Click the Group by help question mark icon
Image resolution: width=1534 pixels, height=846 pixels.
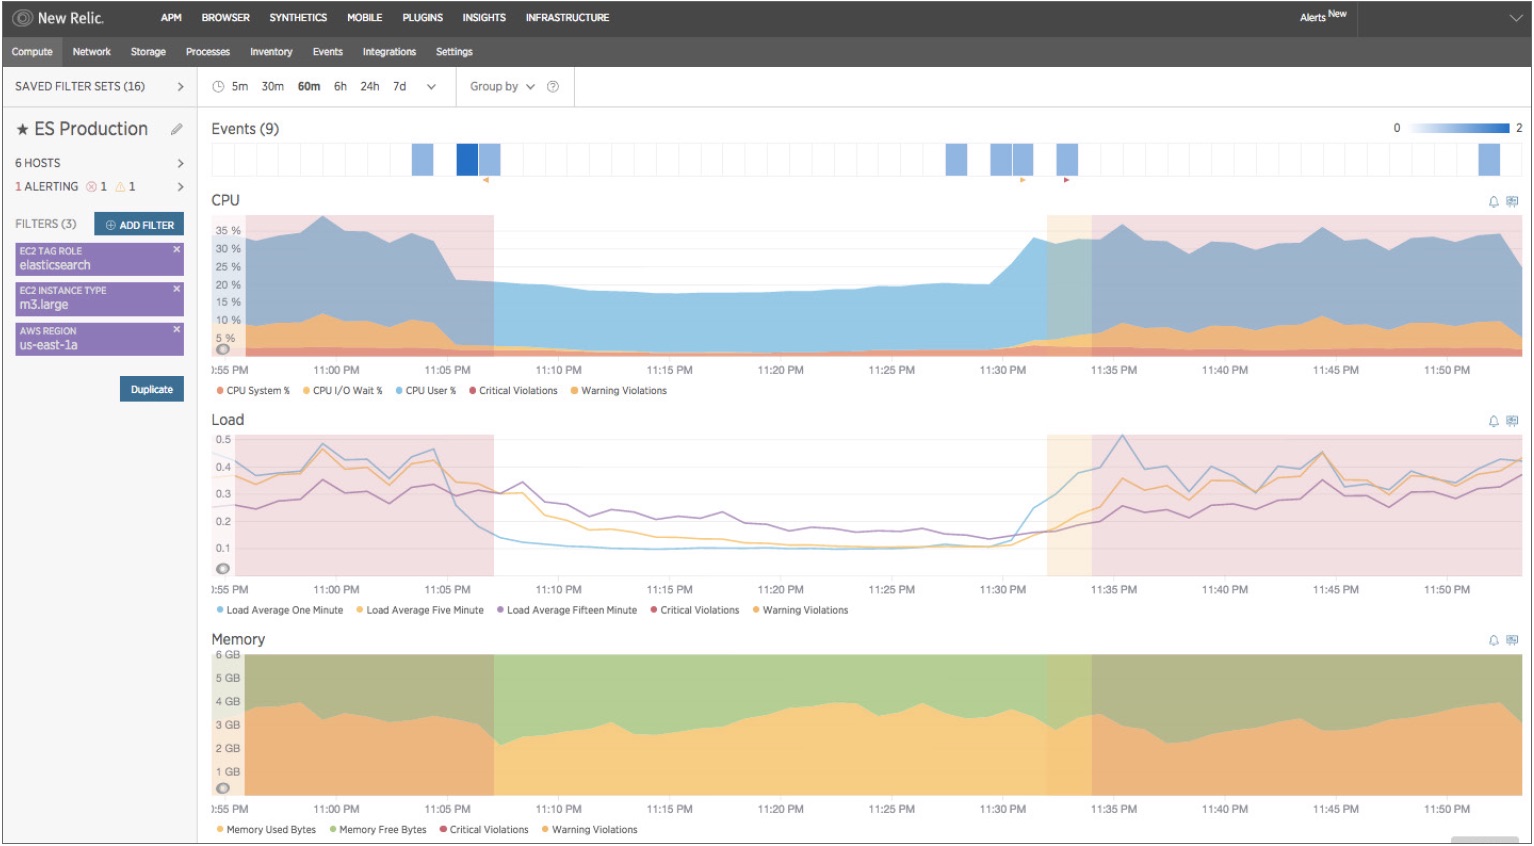[553, 87]
